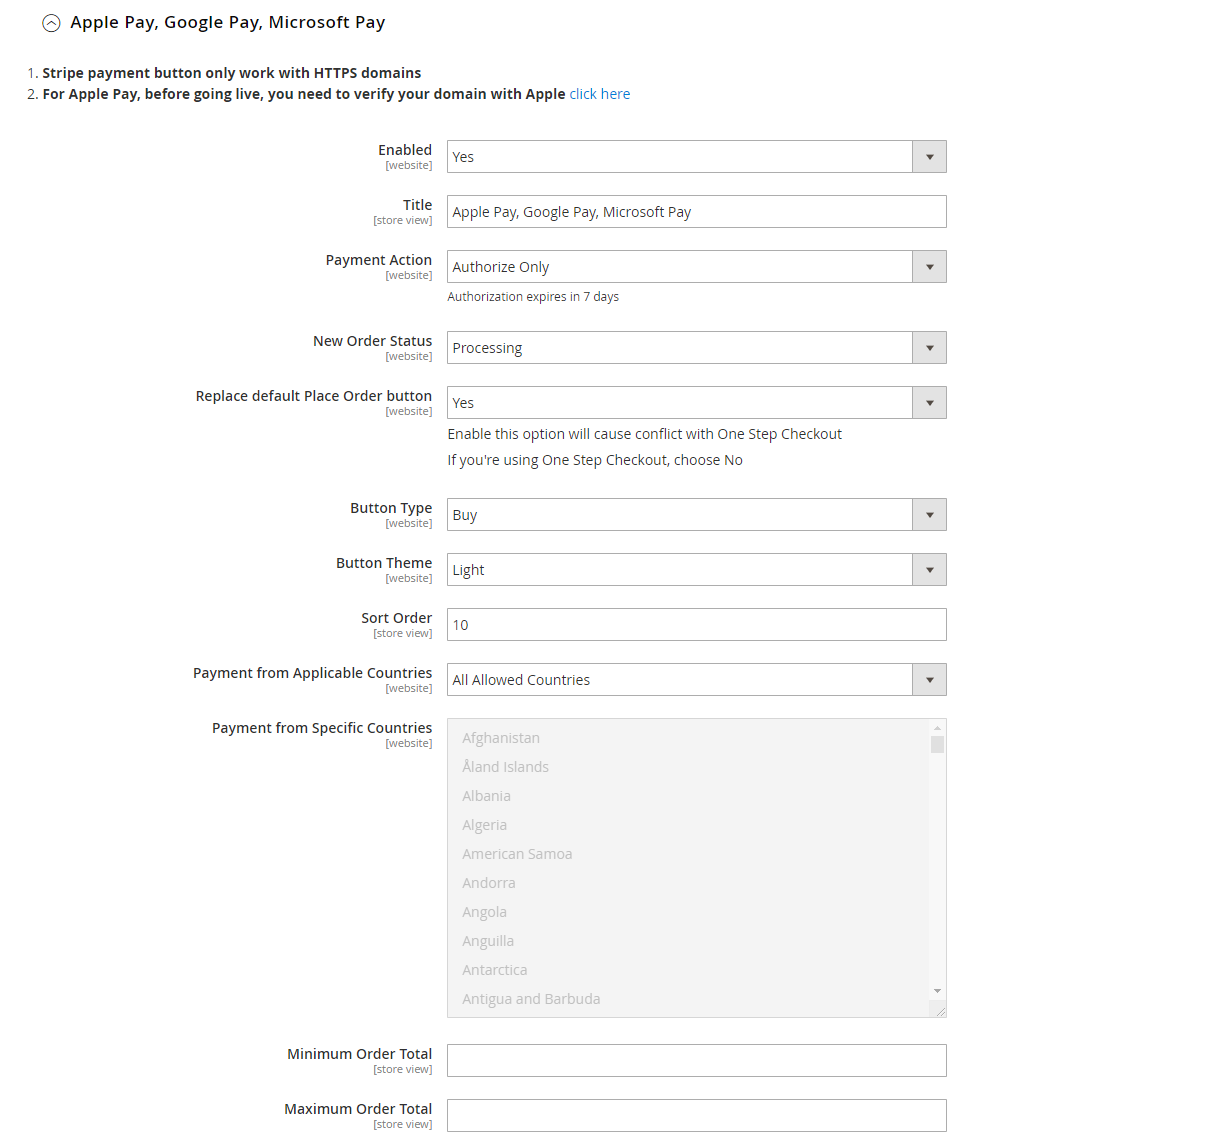Choose American Samoa in the countries list

pos(517,854)
